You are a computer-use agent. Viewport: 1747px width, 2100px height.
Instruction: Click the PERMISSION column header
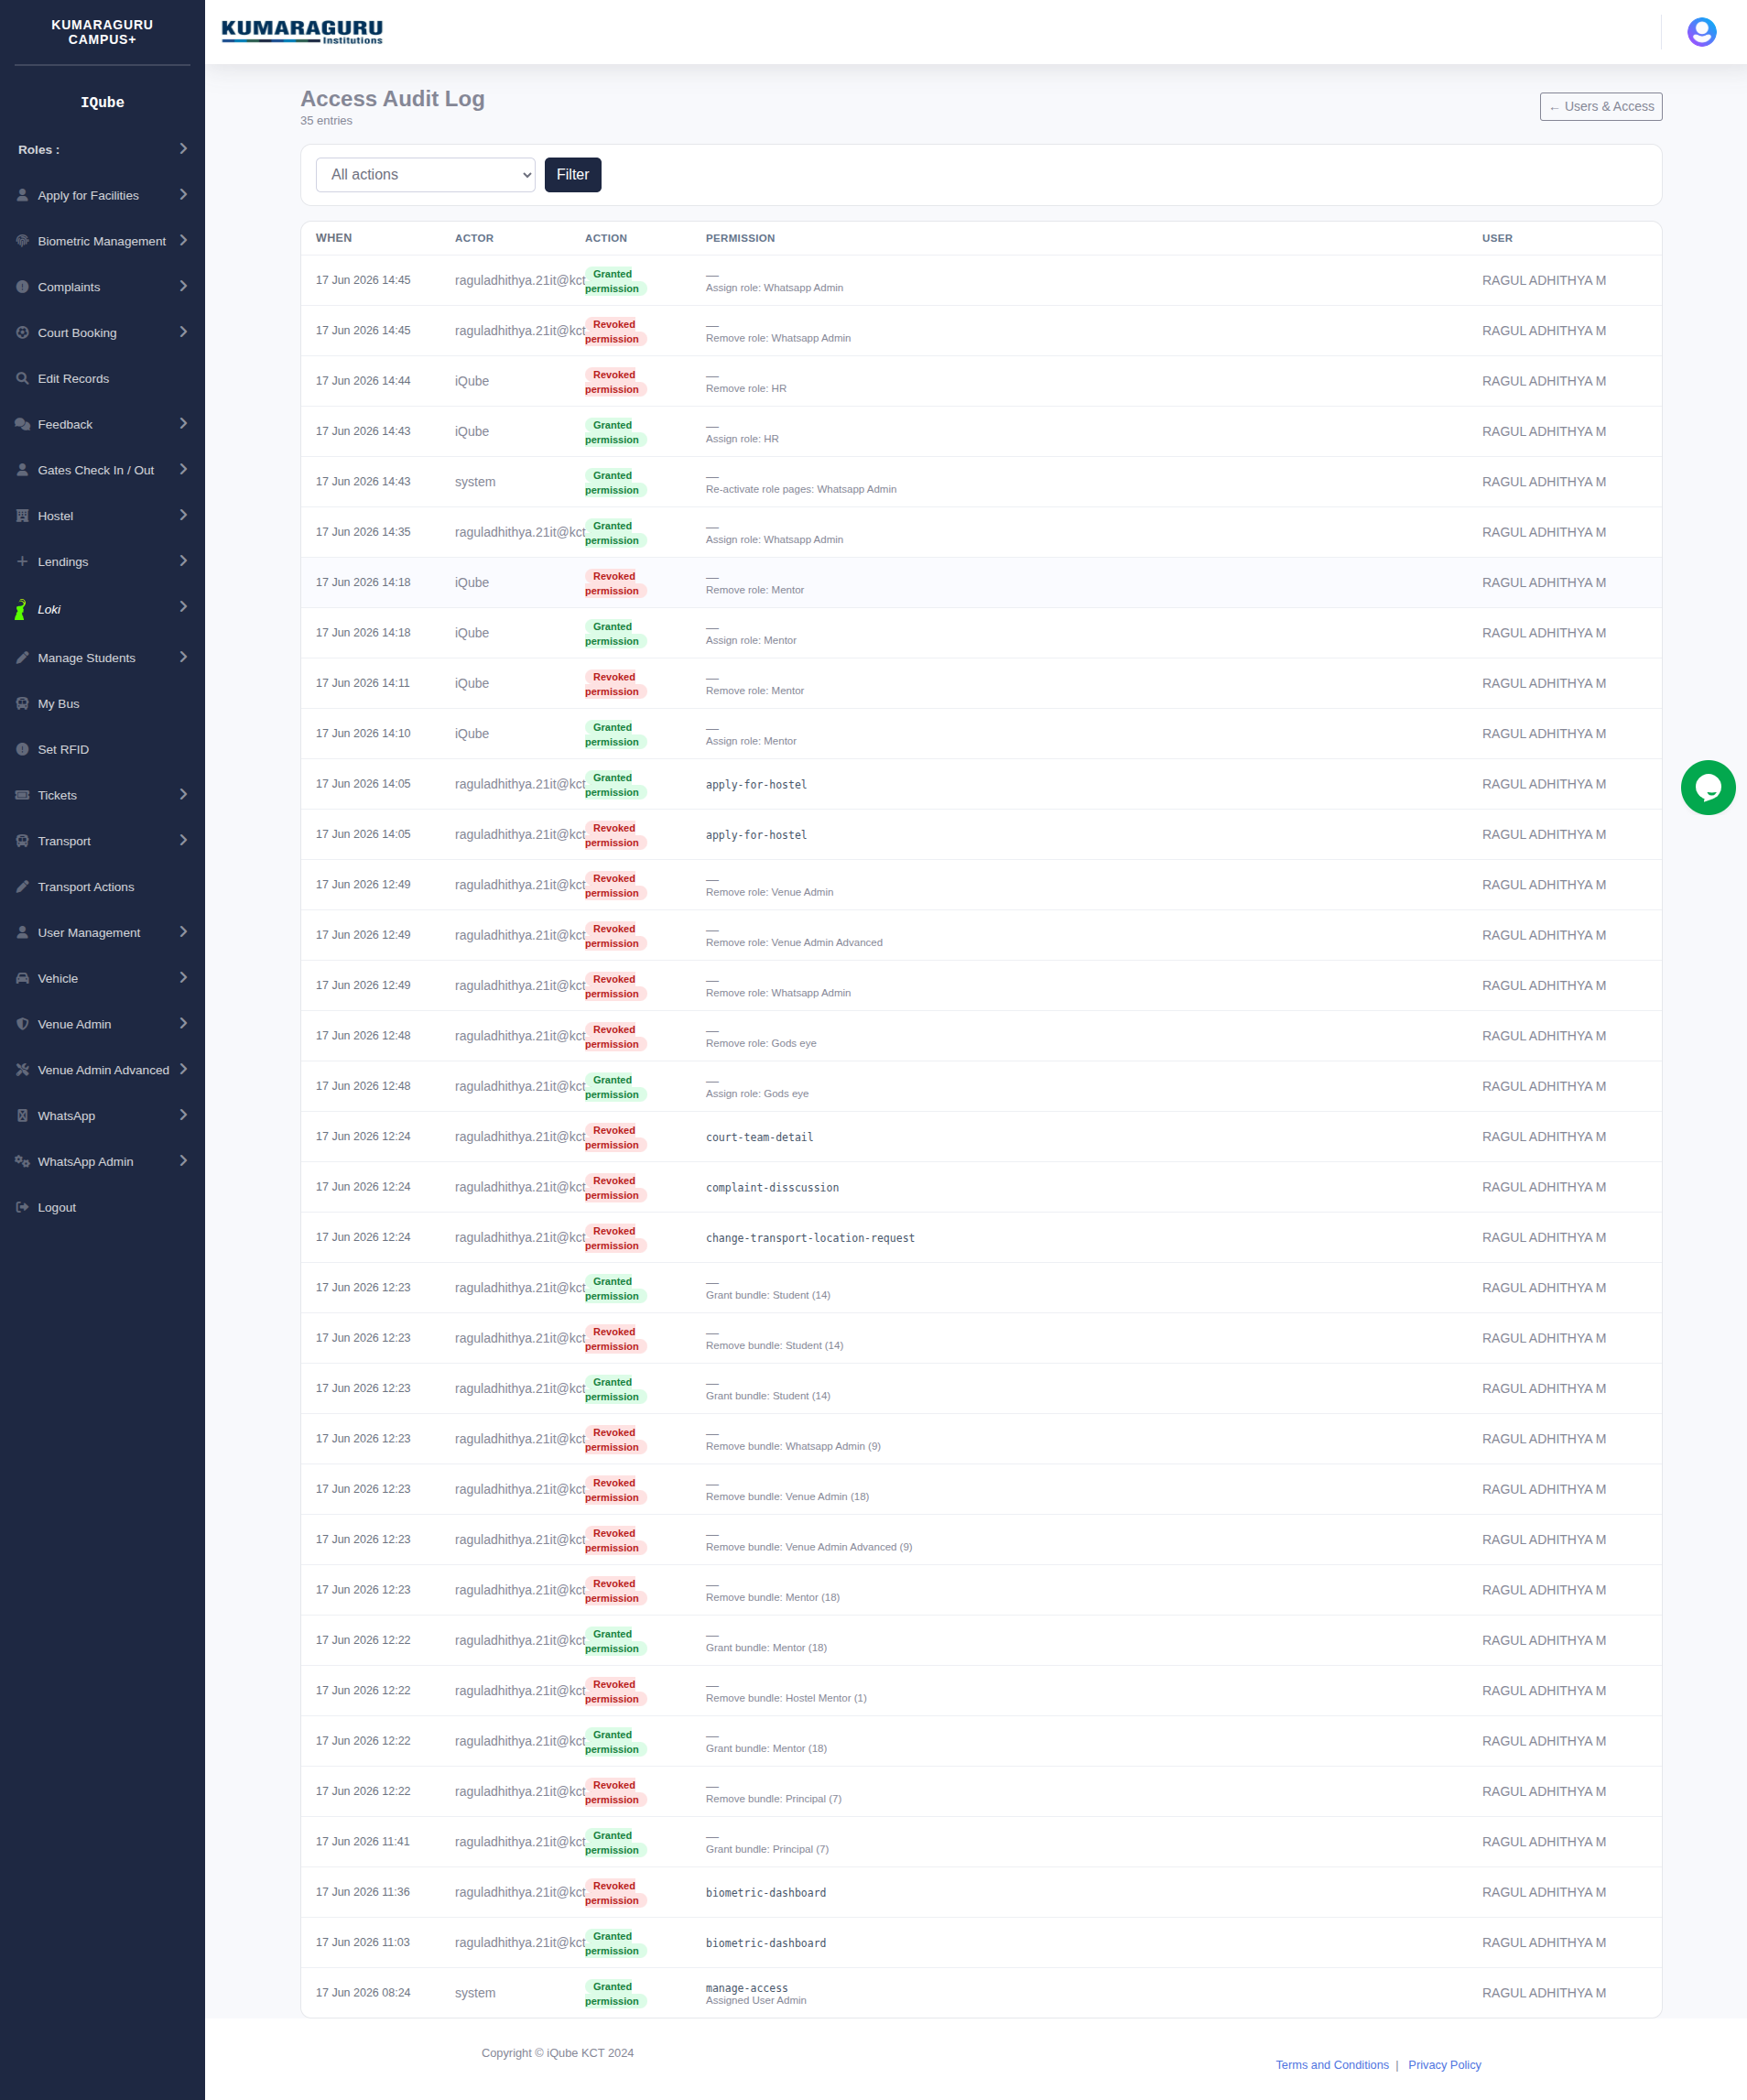coord(740,238)
